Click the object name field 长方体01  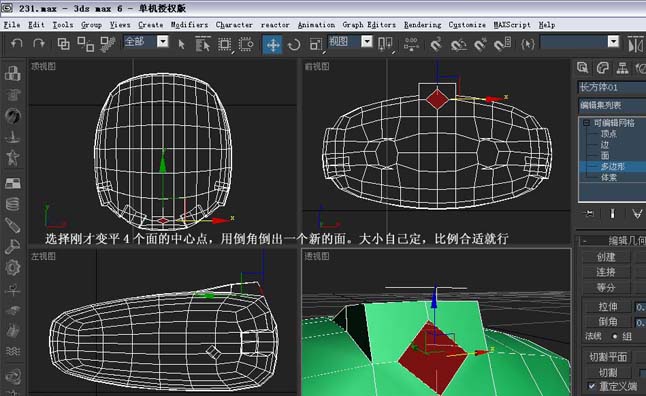[x=612, y=87]
